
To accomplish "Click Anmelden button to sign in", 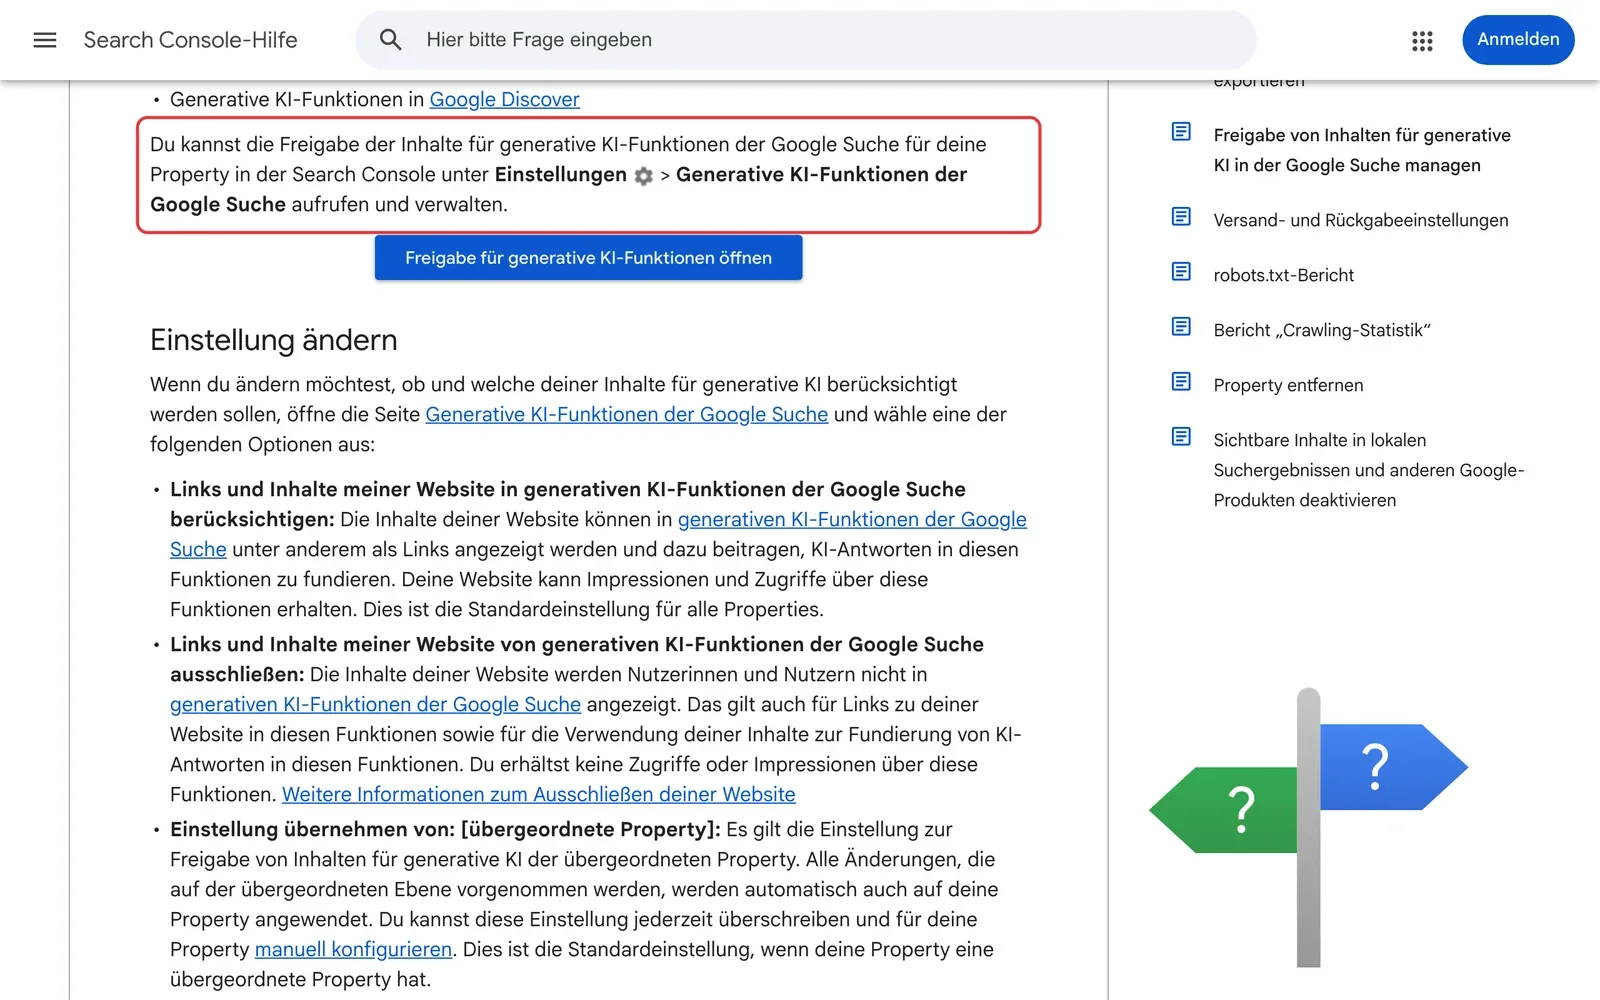I will [x=1518, y=40].
